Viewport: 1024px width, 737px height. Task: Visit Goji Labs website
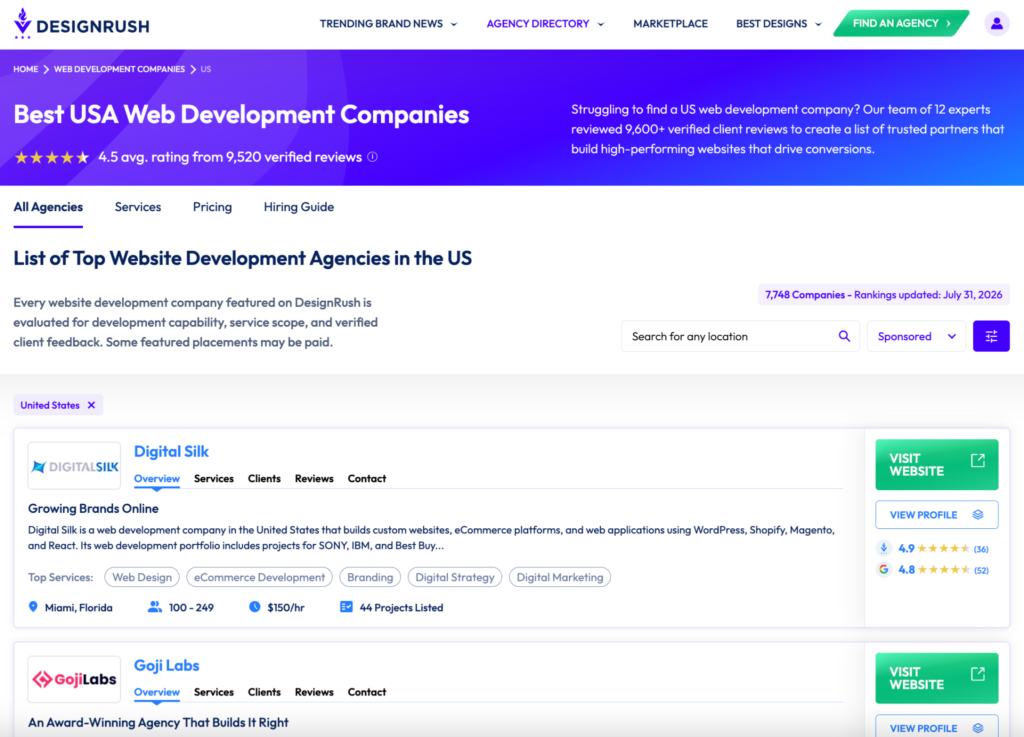[x=936, y=678]
